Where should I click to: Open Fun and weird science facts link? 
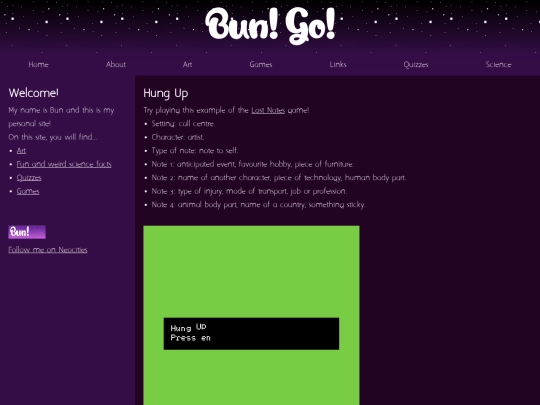click(64, 164)
